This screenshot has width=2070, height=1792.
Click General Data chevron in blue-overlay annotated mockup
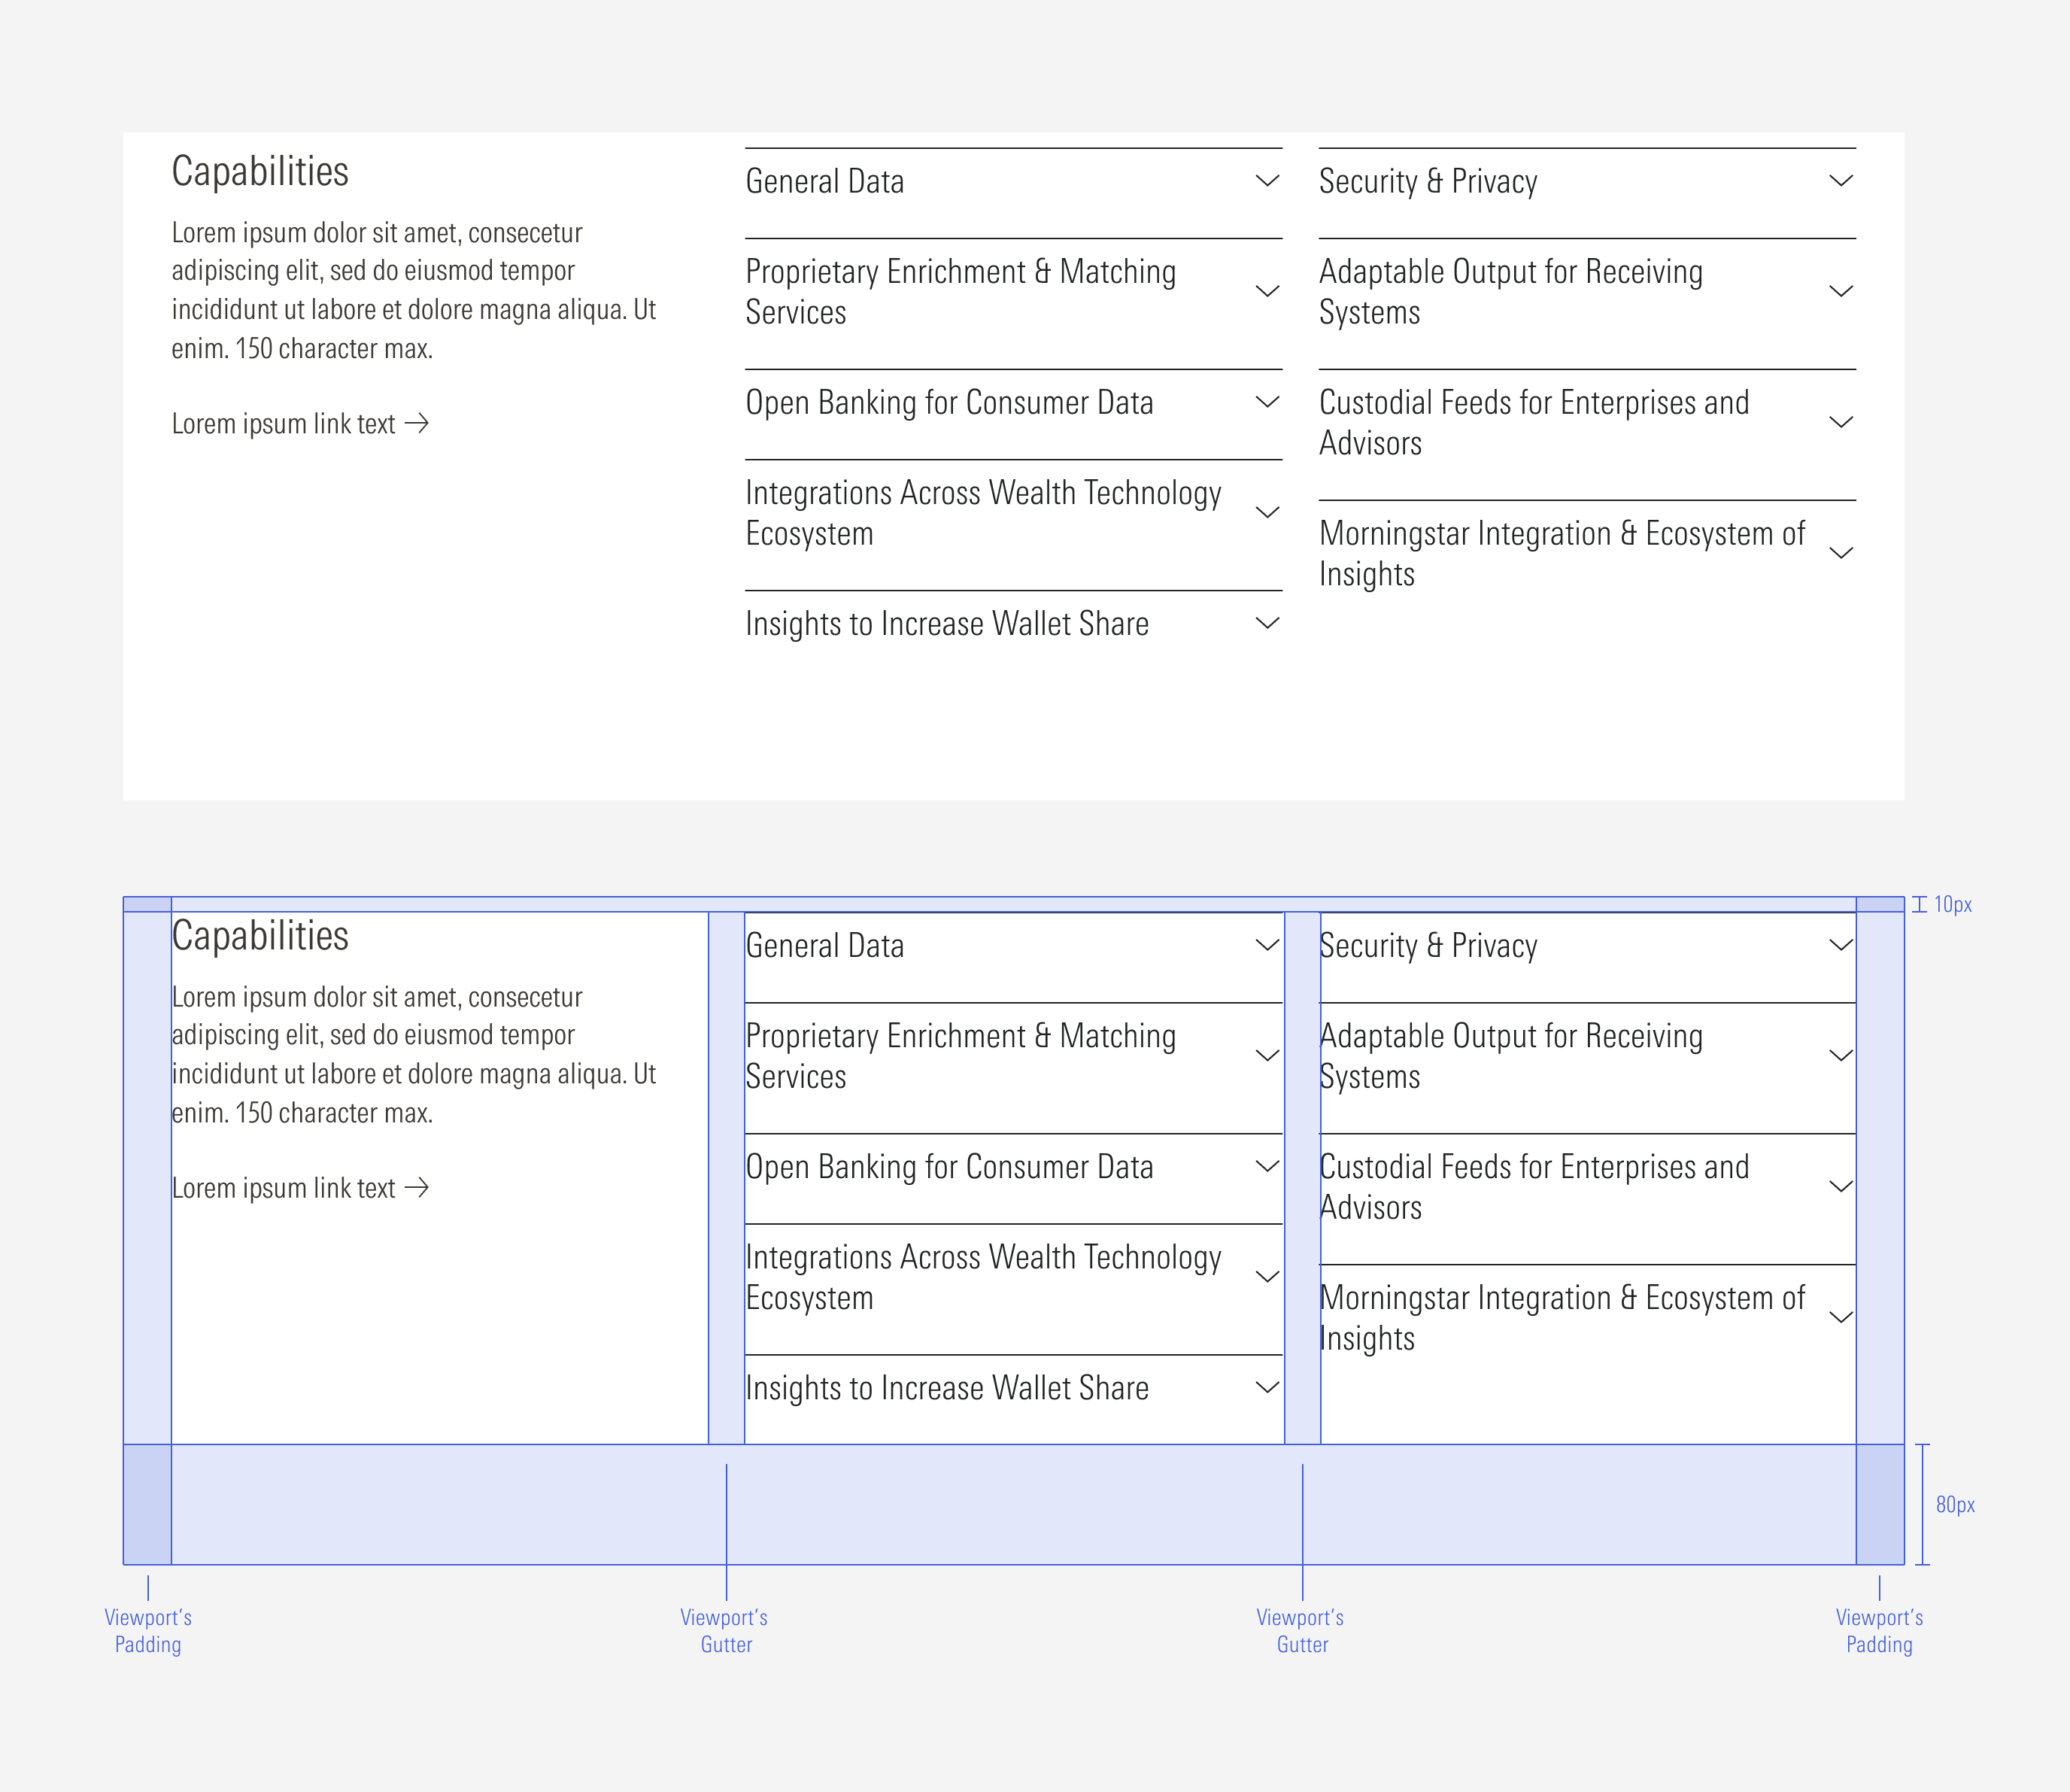click(1267, 945)
